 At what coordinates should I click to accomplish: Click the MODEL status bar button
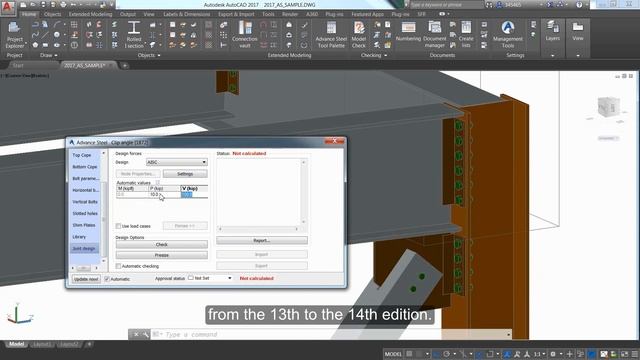[393, 354]
